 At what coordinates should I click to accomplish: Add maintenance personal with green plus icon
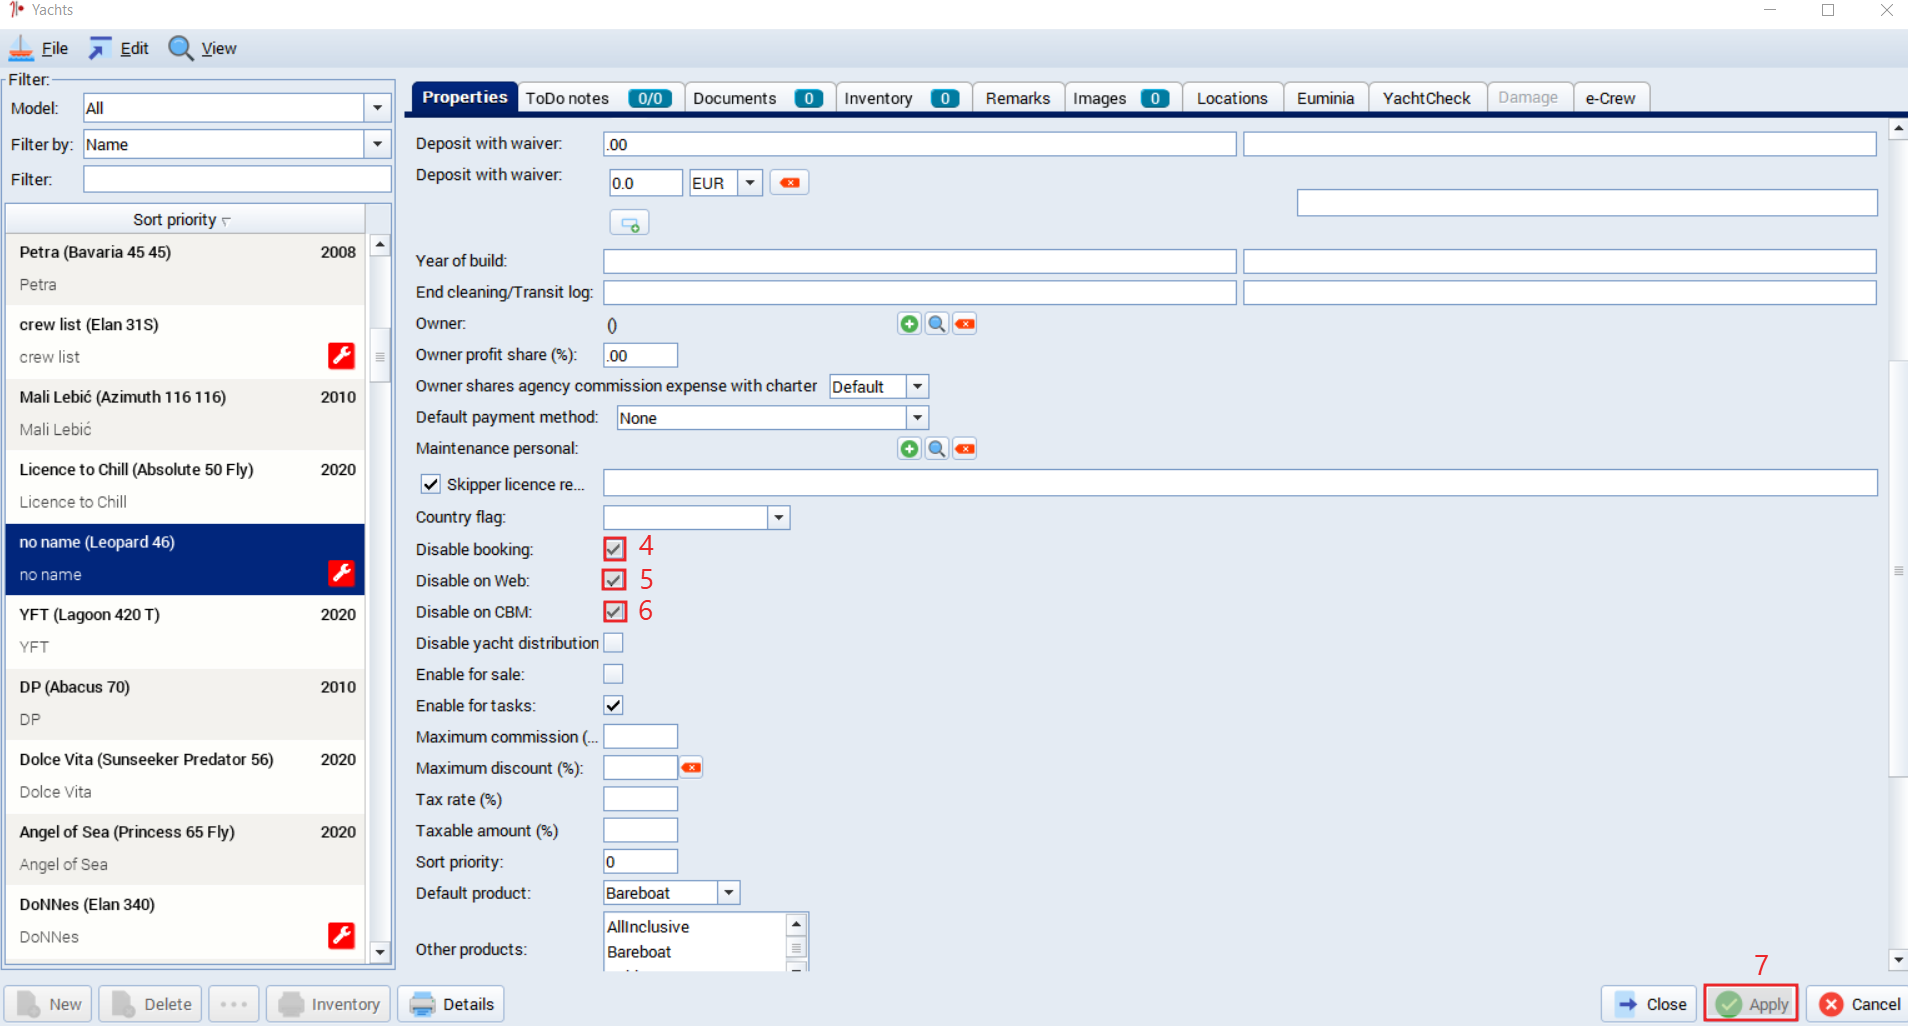[x=909, y=449]
